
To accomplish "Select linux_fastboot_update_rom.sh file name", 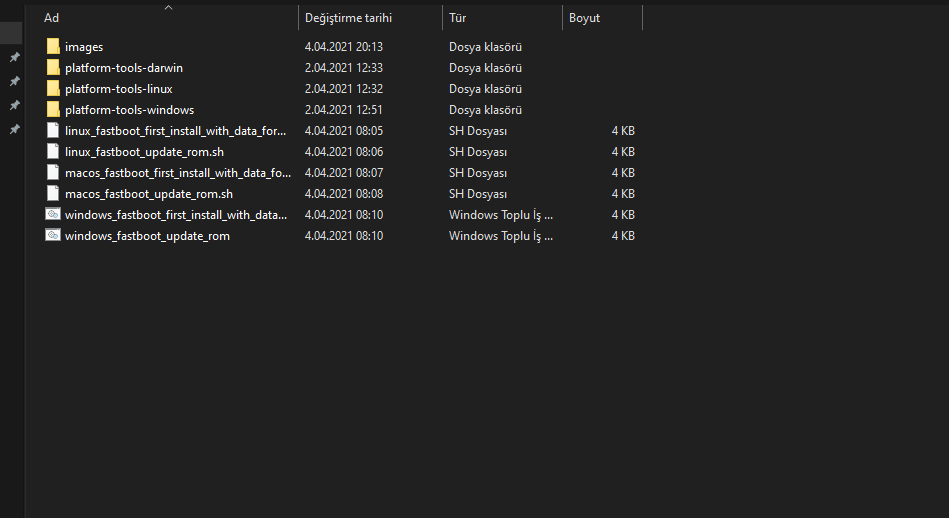I will (x=145, y=151).
